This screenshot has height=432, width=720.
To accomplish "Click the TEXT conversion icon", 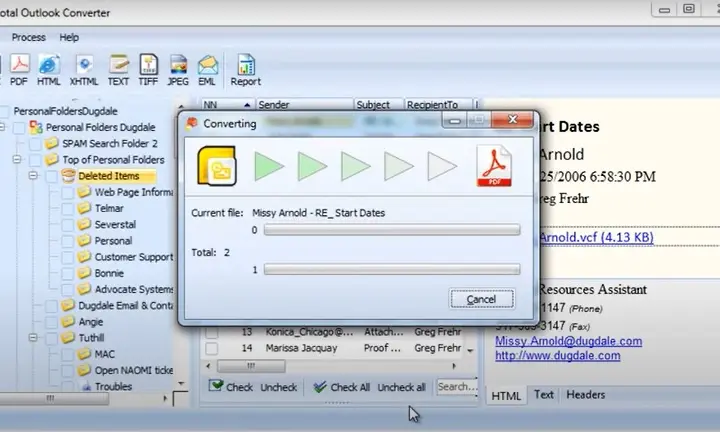I will (x=118, y=68).
